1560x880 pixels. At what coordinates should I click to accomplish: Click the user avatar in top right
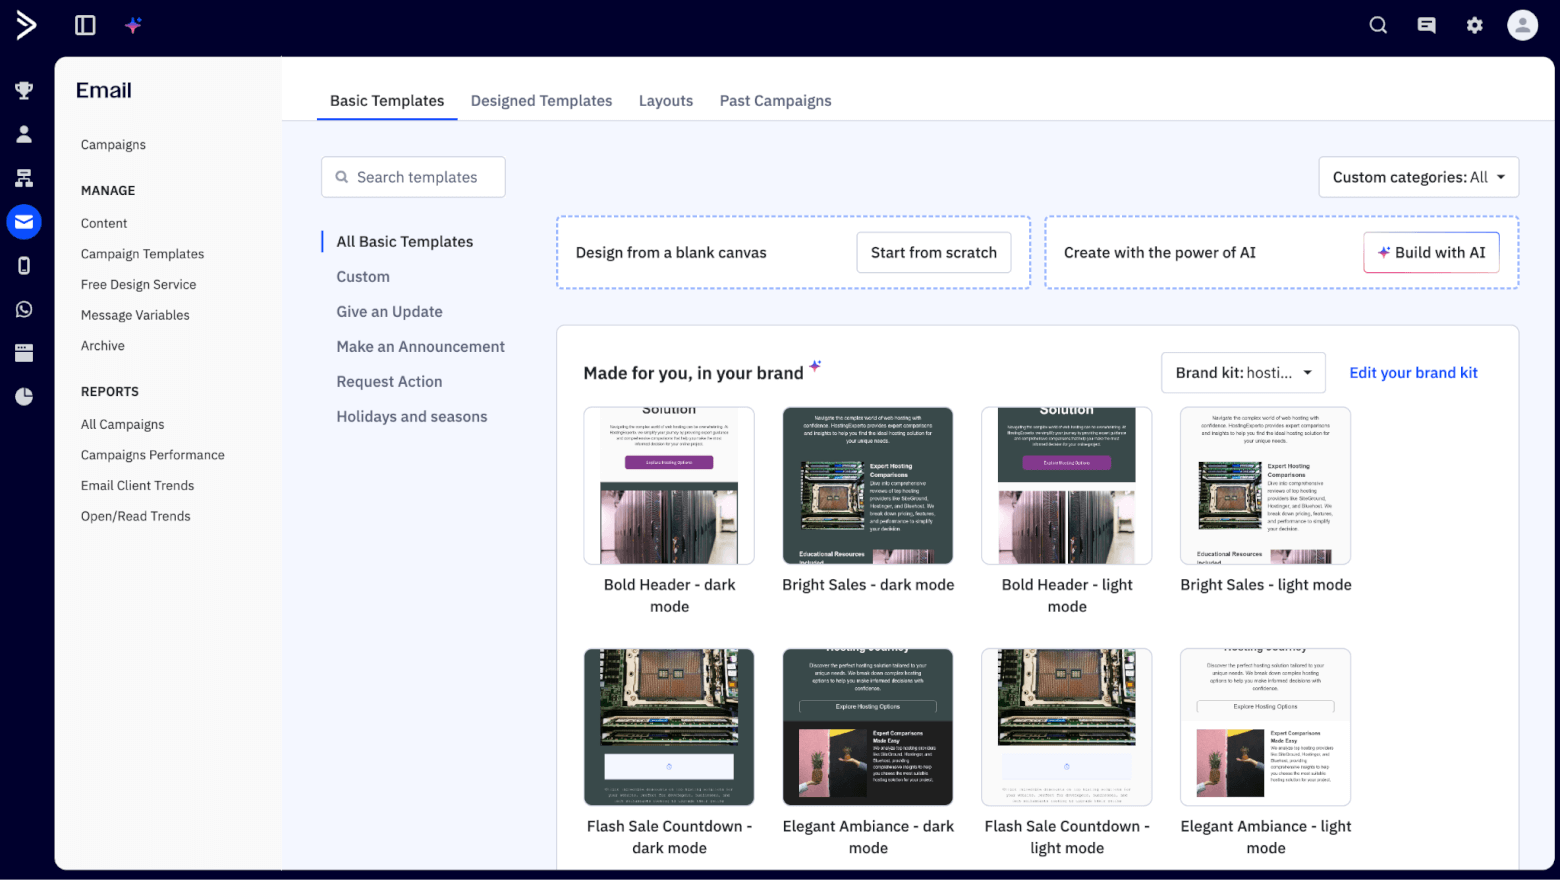coord(1522,25)
